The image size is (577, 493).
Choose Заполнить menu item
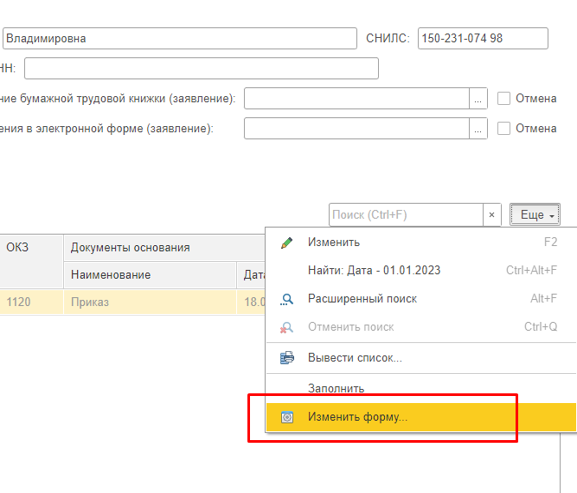coord(421,388)
